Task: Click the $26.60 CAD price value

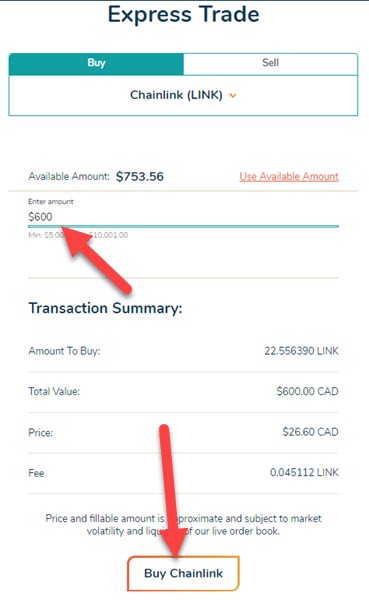Action: [310, 432]
